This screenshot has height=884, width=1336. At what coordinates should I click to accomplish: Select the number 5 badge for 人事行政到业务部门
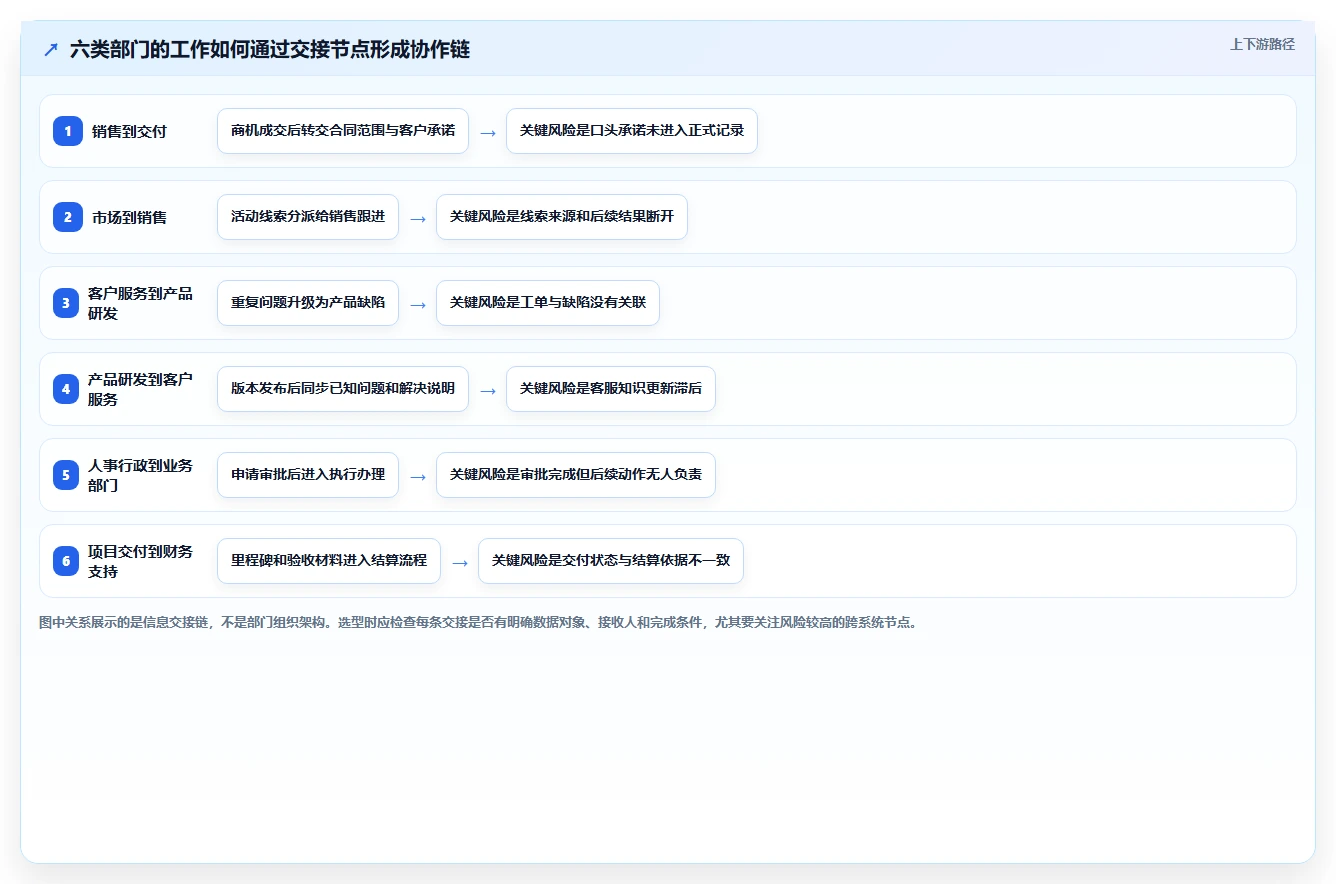(66, 475)
